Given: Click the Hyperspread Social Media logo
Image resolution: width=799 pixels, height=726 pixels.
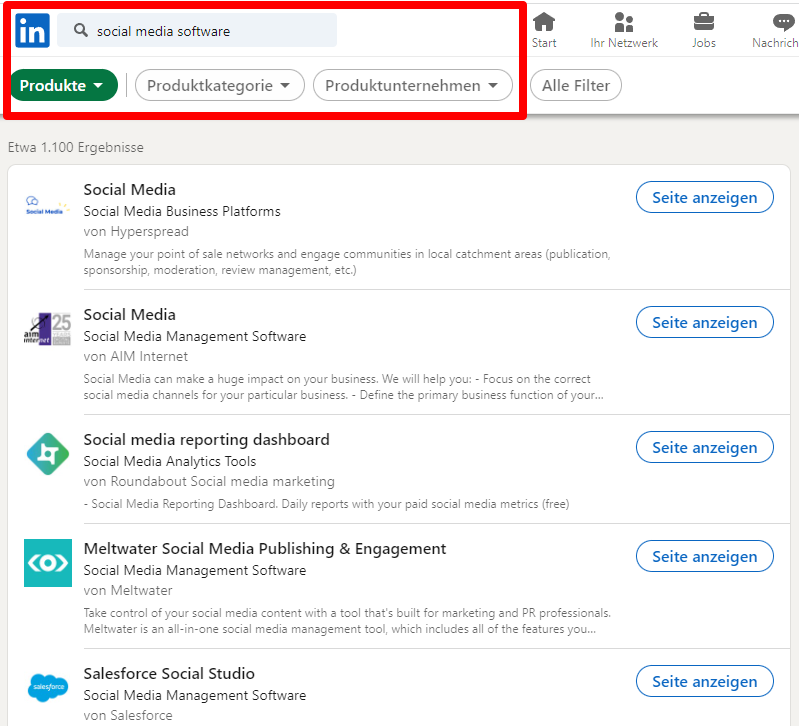Looking at the screenshot, I should pyautogui.click(x=47, y=206).
